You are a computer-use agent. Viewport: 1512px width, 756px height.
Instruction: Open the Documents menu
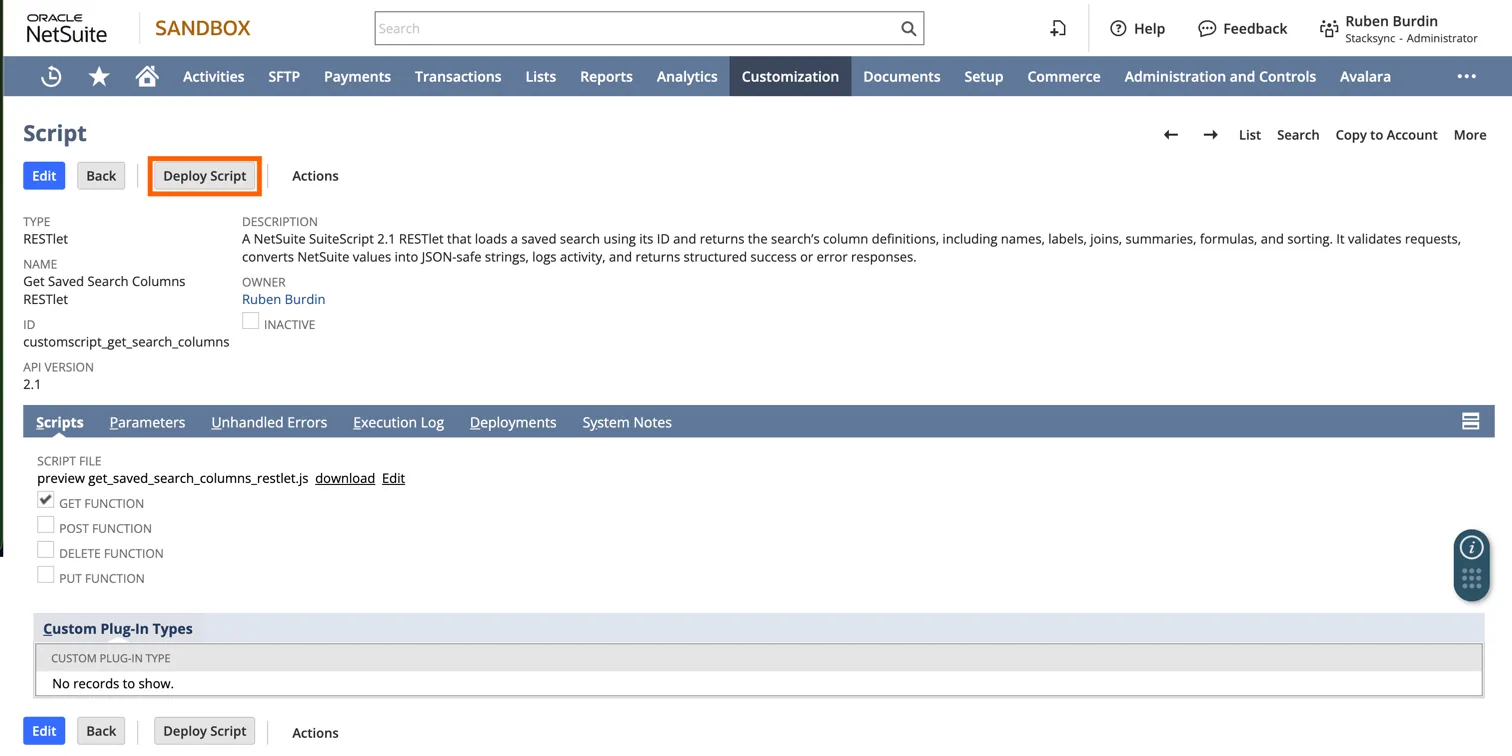point(902,76)
